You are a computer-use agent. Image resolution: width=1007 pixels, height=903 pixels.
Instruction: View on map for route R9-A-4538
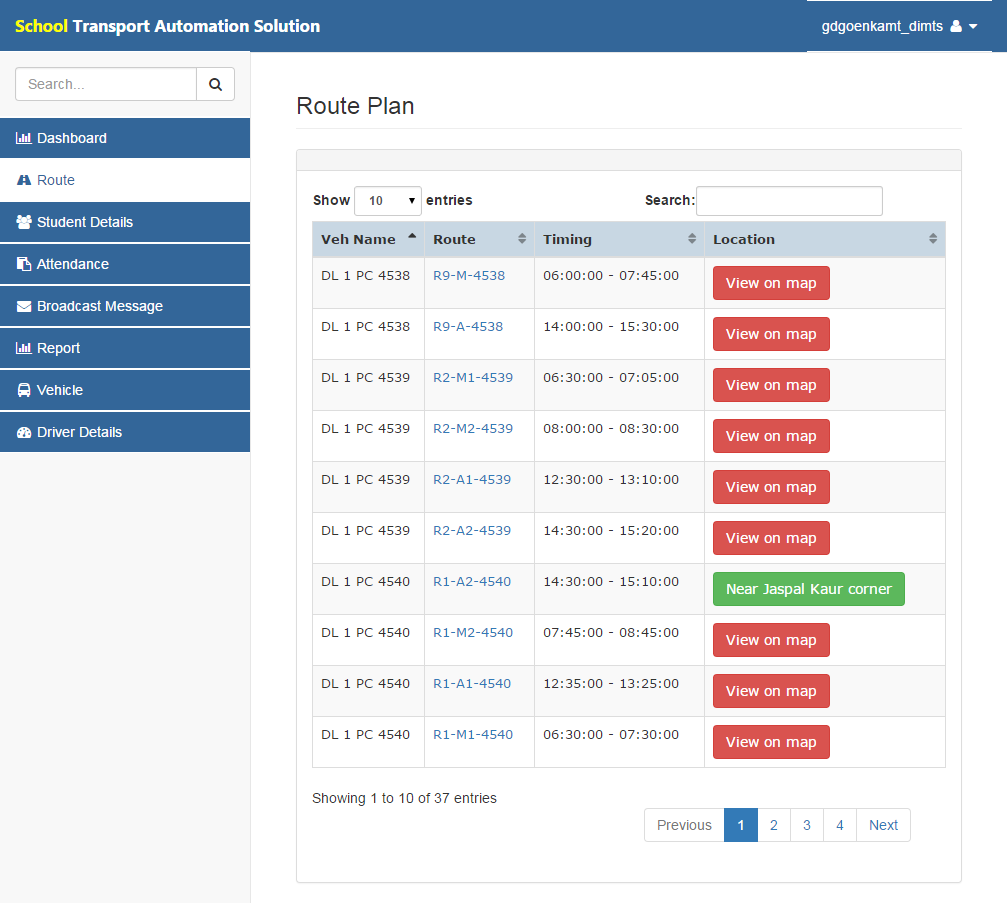pos(771,334)
